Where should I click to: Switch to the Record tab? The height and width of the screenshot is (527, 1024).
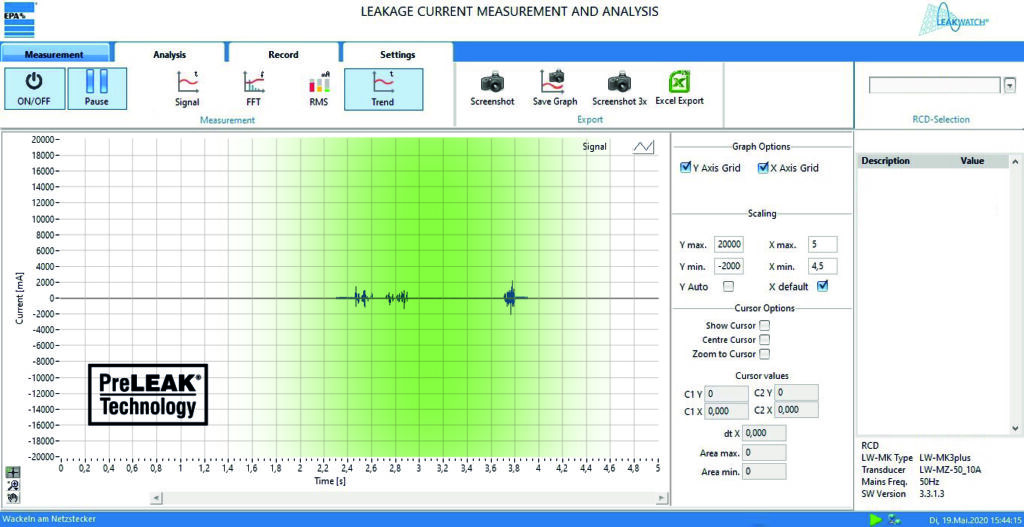pos(283,54)
